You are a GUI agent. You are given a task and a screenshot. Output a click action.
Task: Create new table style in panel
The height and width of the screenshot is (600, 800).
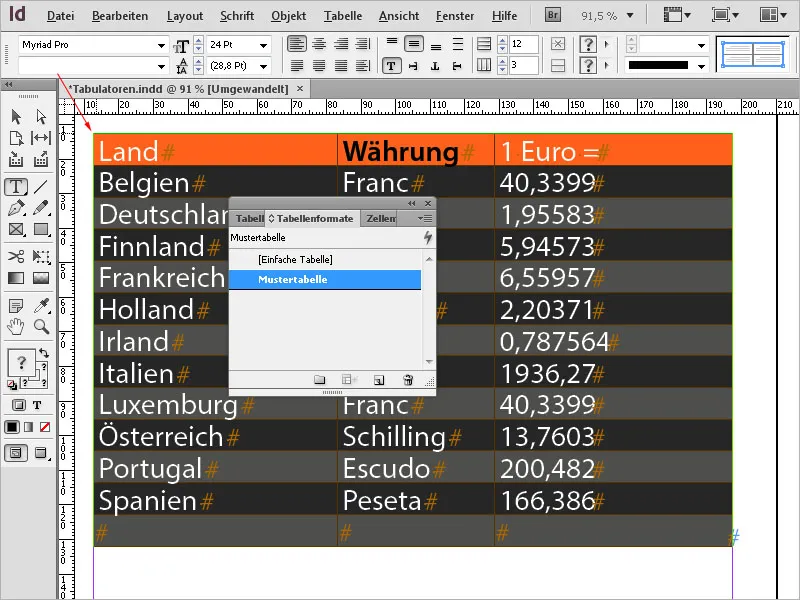click(379, 380)
